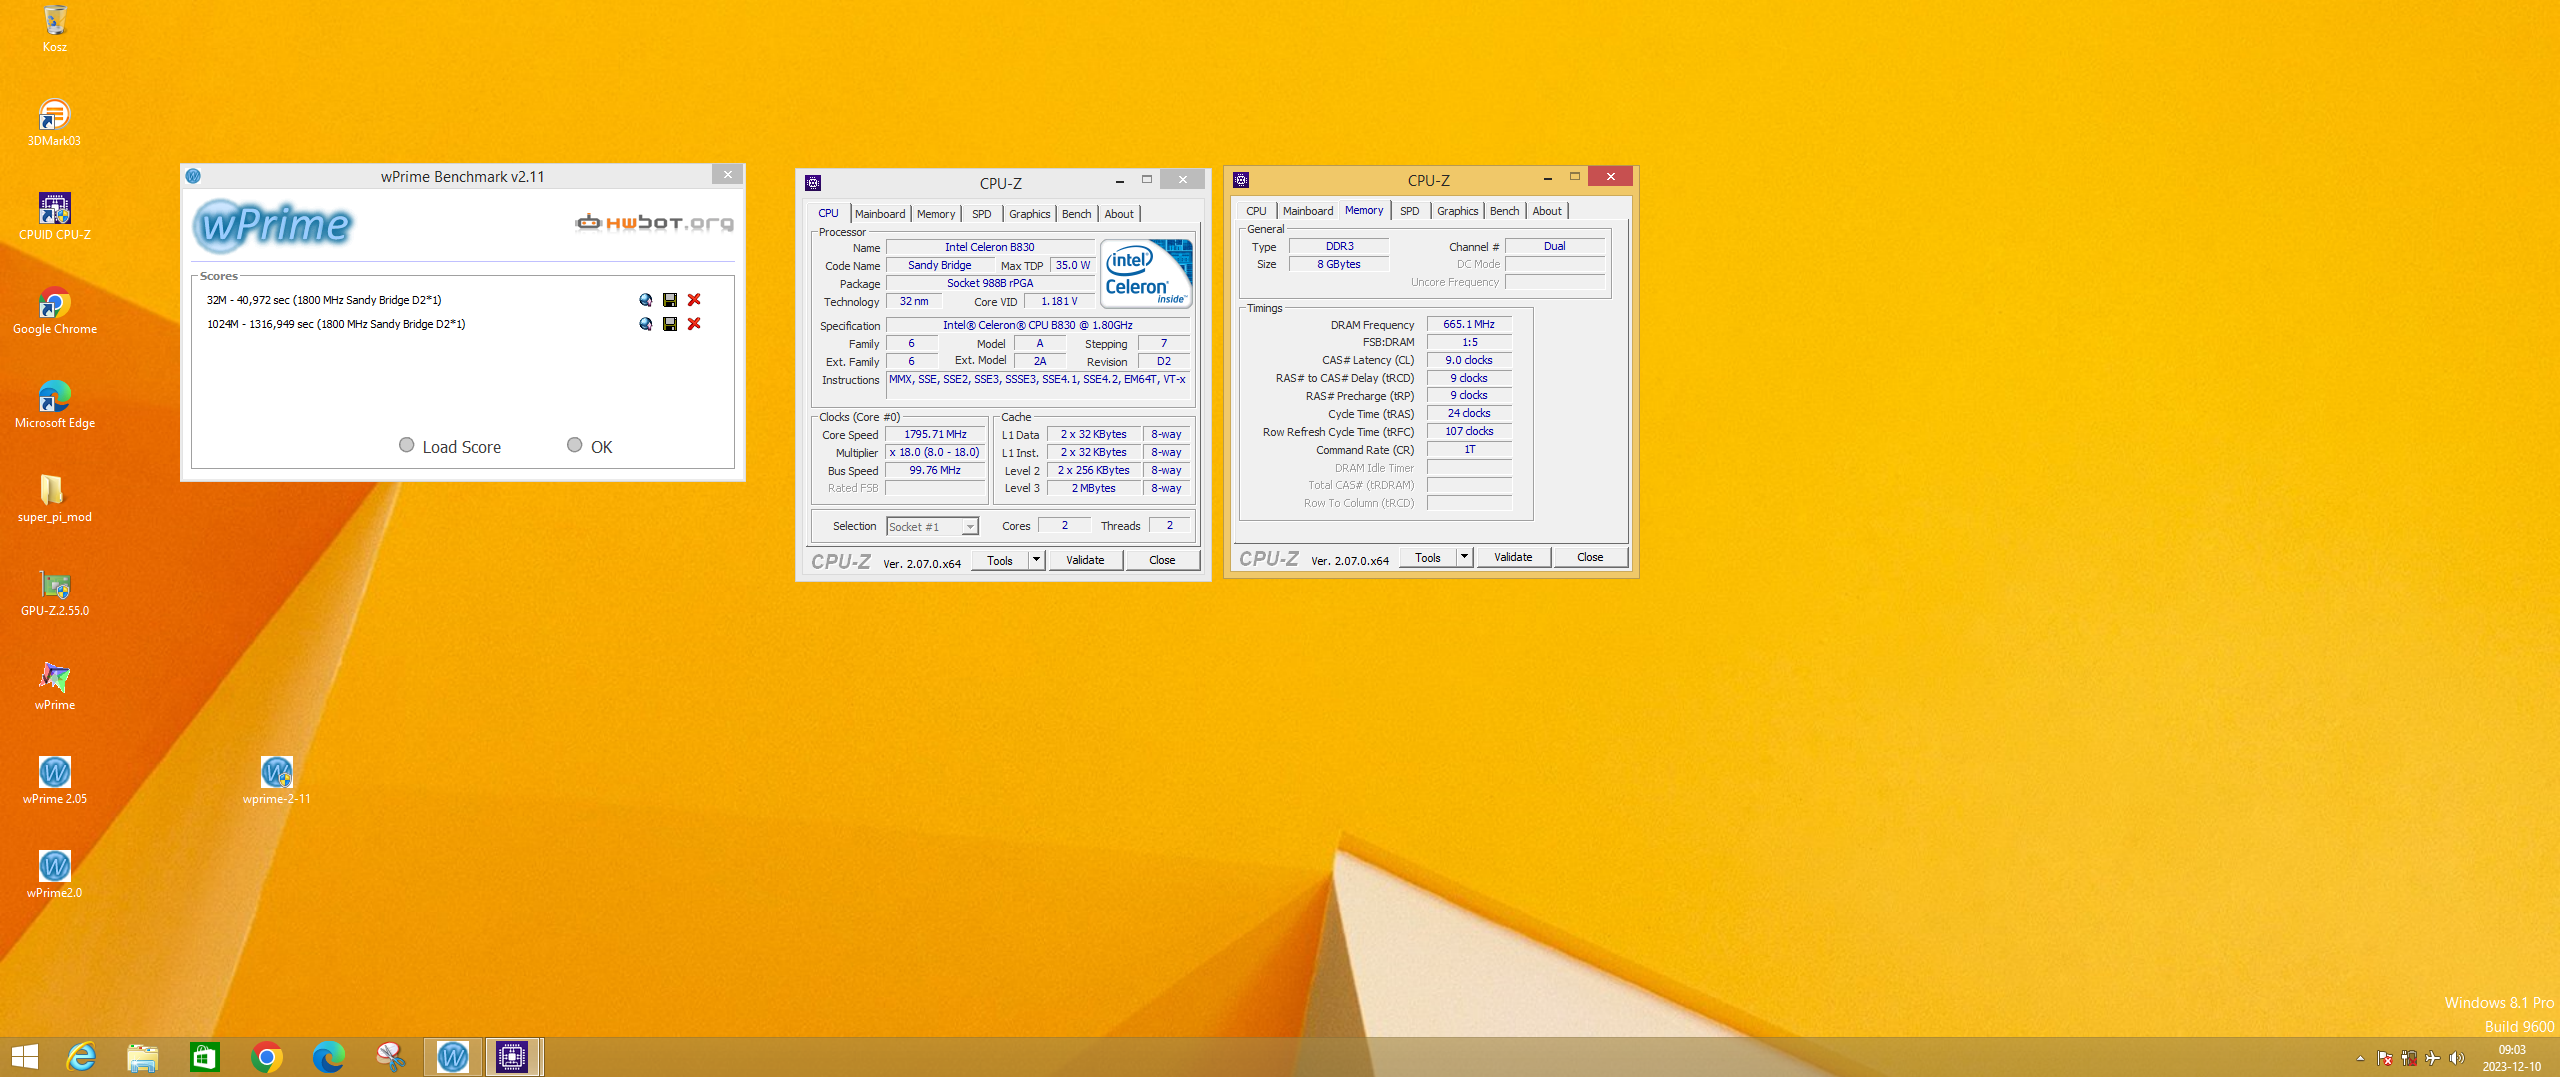Select the Load Score radio button
The height and width of the screenshot is (1077, 2560).
(x=406, y=445)
